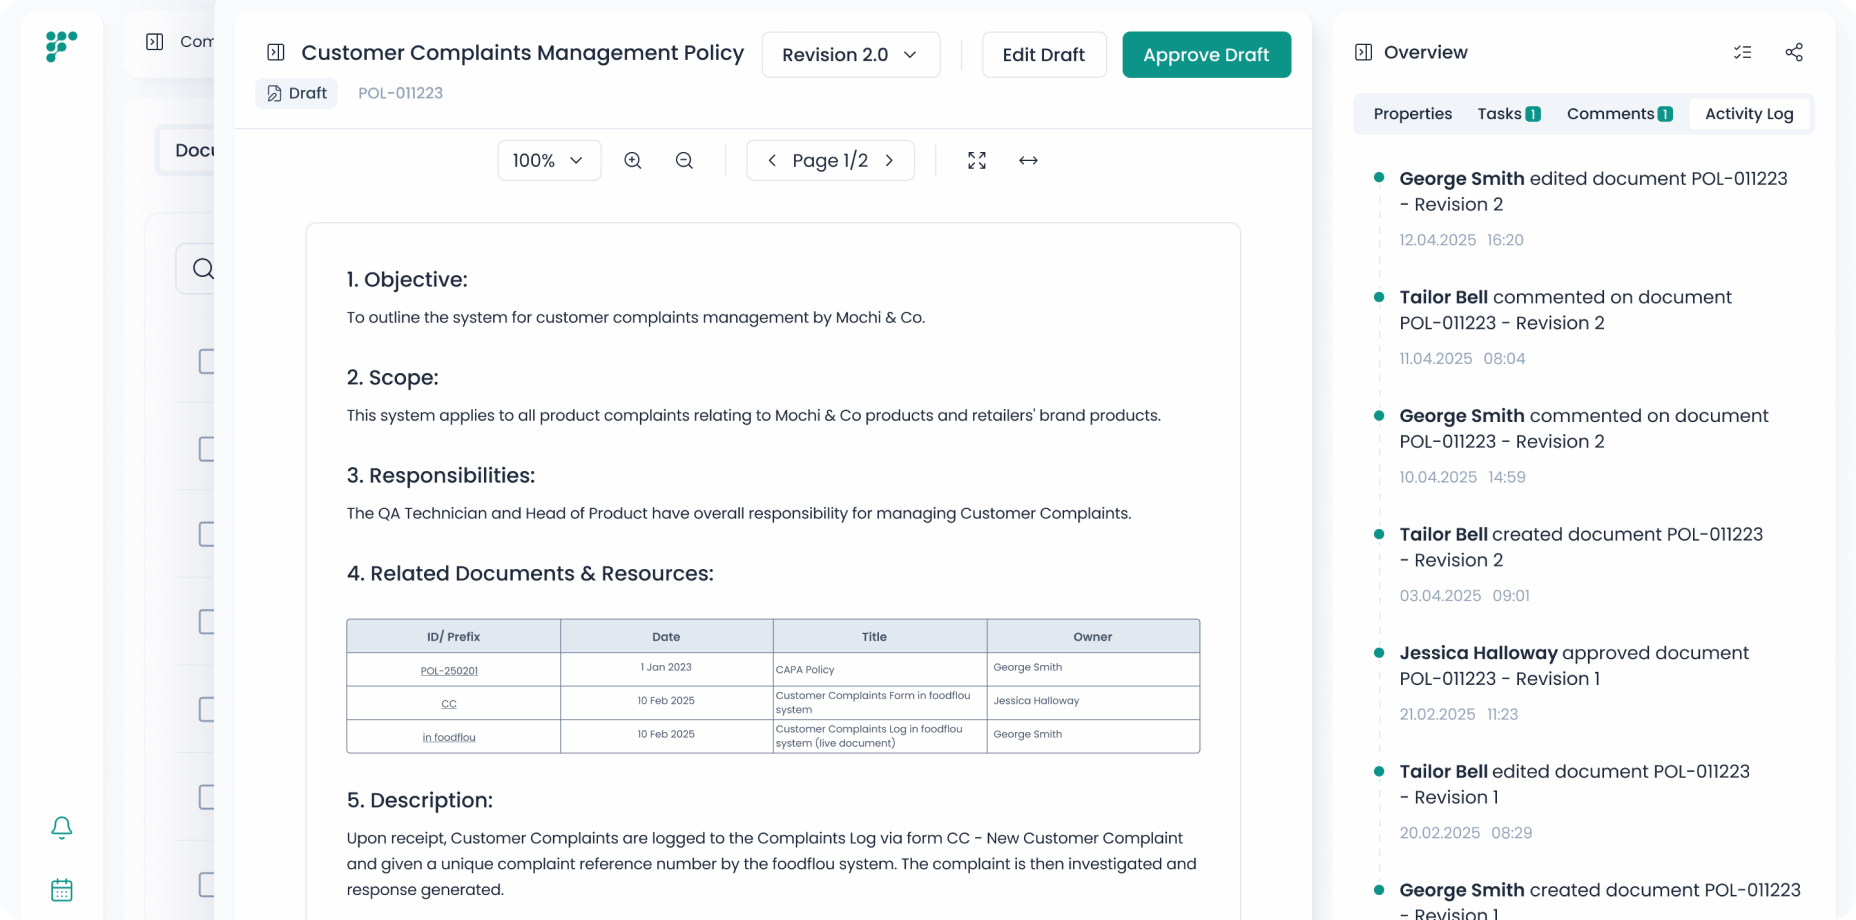Click the 03.04.2025 09:01 timestamp
1856x920 pixels.
[1464, 595]
